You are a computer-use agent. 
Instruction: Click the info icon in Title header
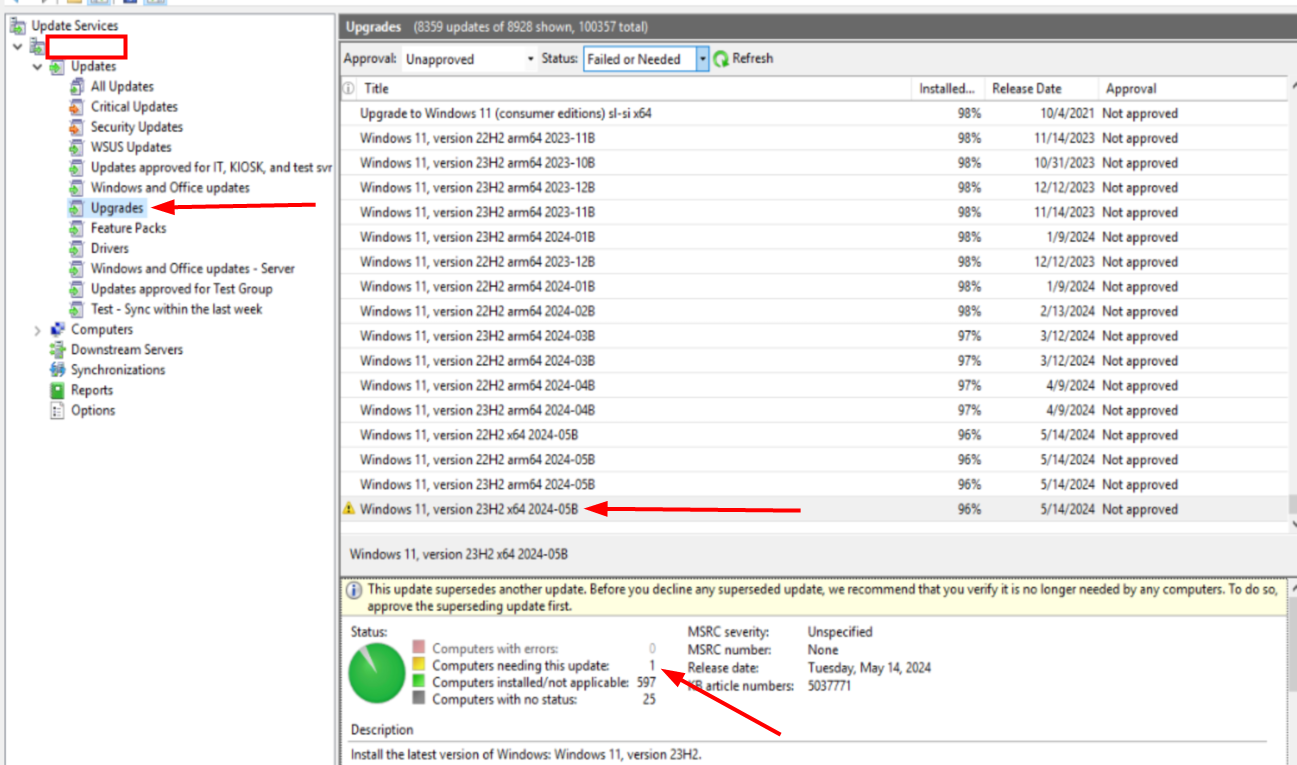[x=348, y=88]
